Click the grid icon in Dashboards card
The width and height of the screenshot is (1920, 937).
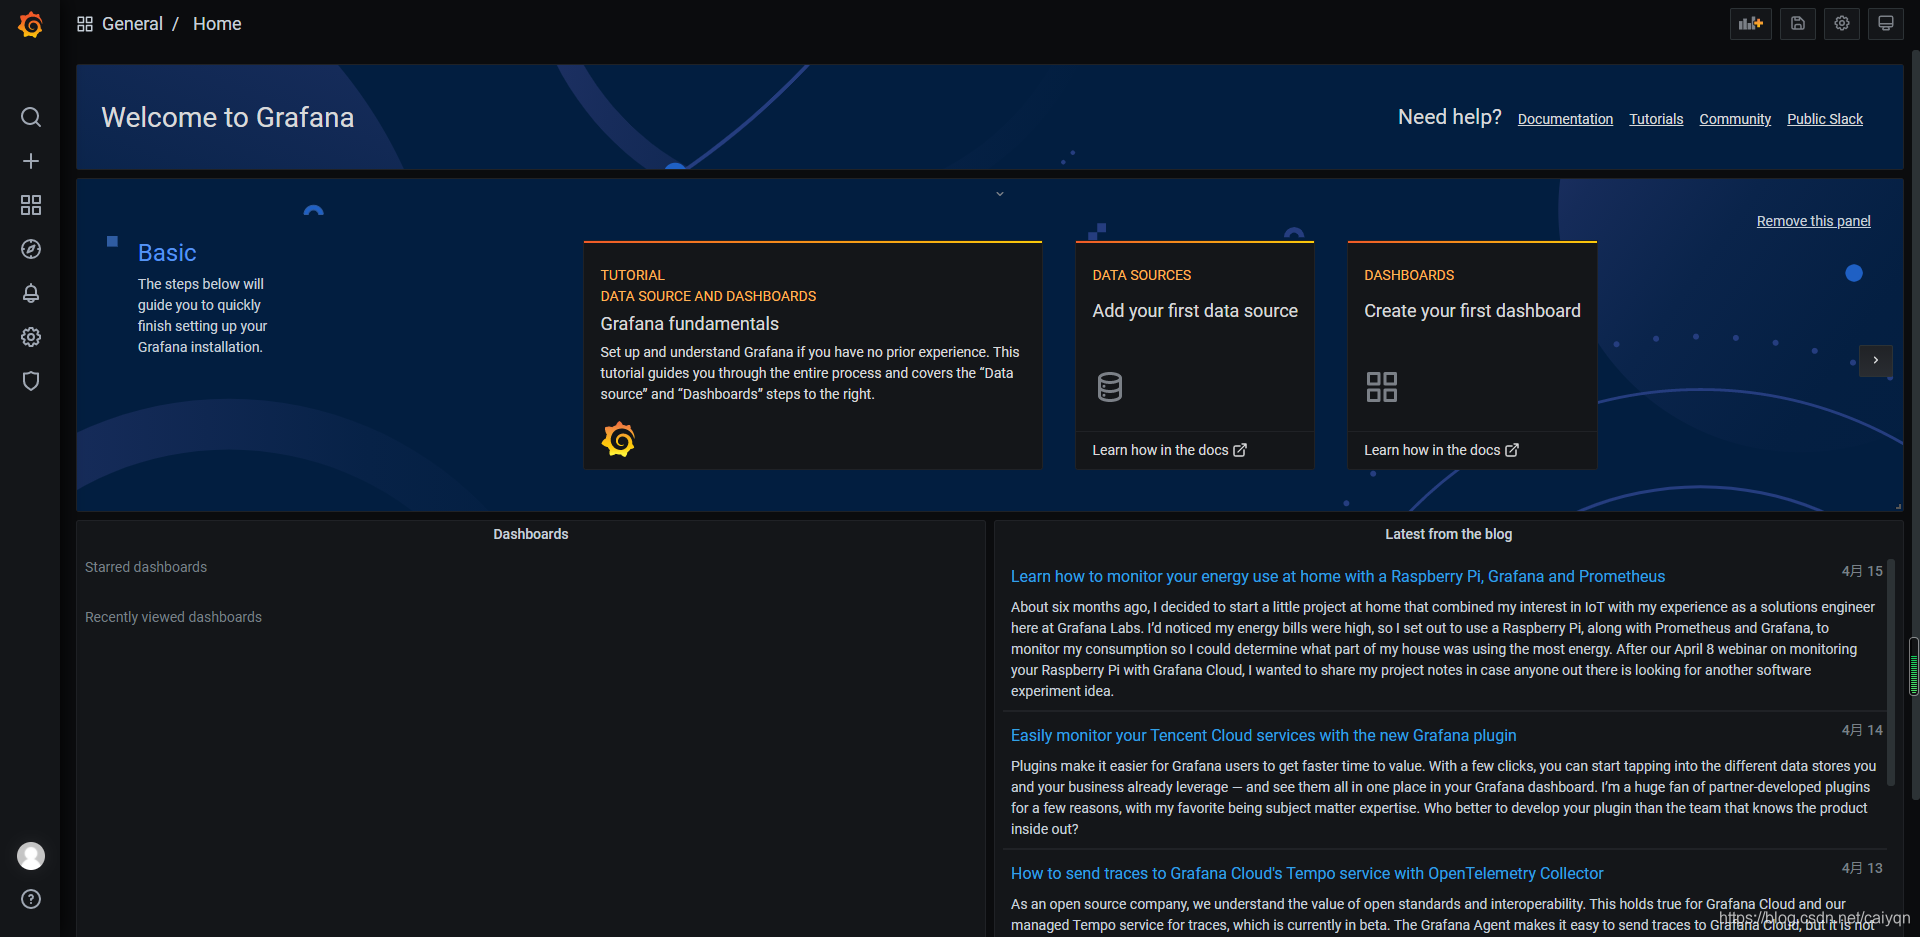pos(1382,387)
